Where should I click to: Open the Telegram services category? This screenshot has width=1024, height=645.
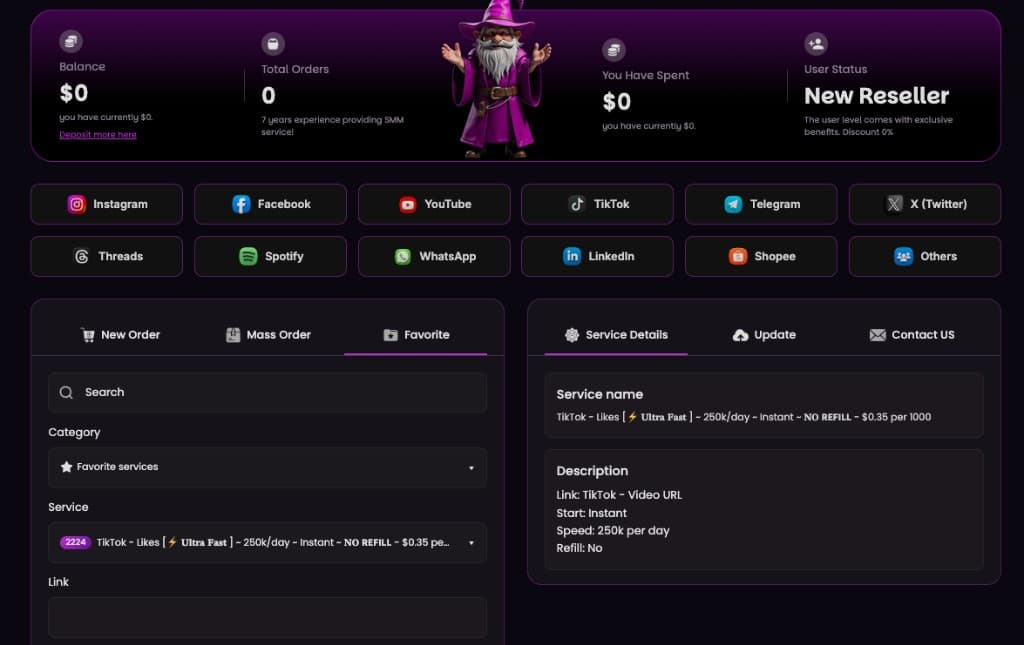click(761, 204)
